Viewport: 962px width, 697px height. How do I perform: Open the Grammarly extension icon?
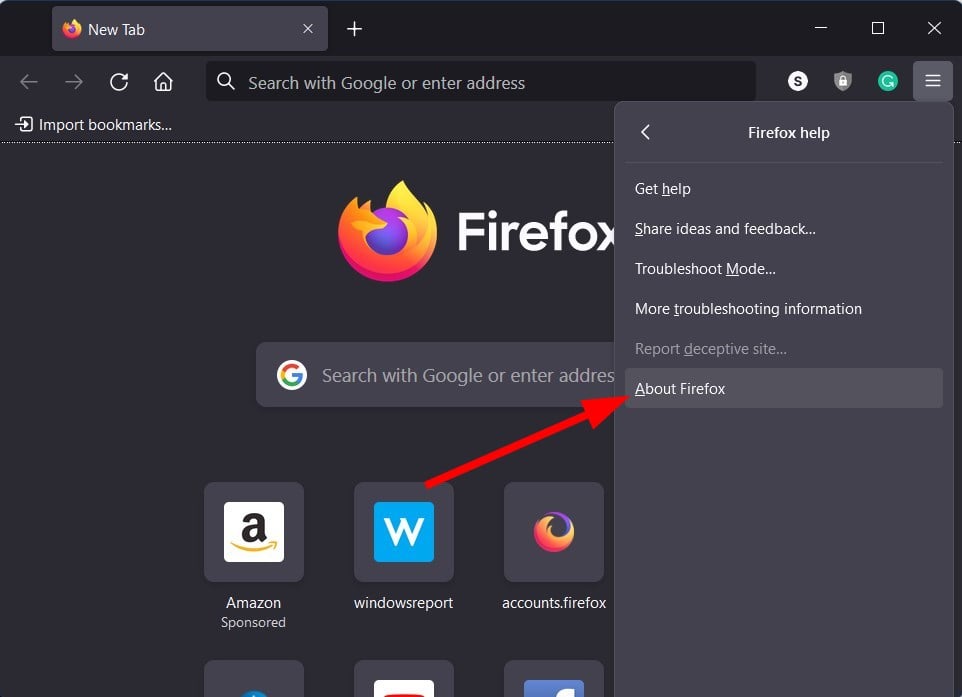pos(887,81)
